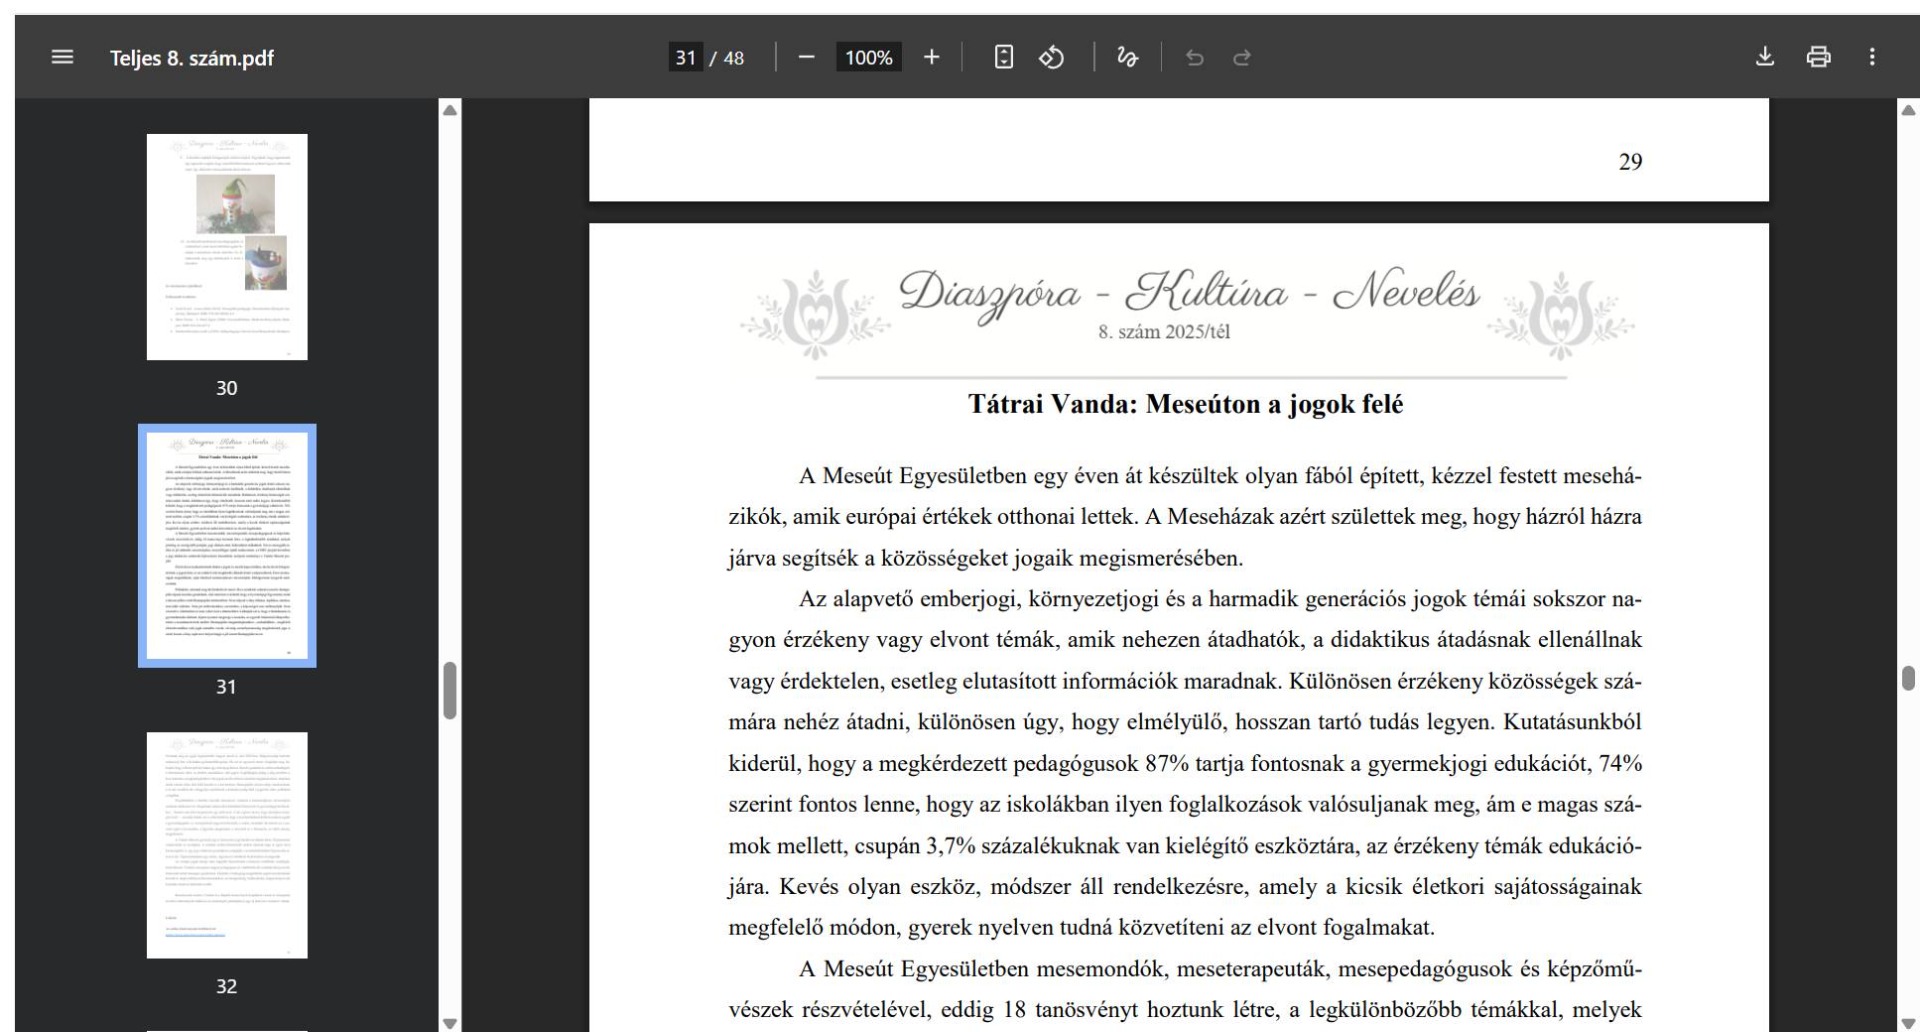This screenshot has height=1032, width=1920.
Task: Click the undo arrow icon
Action: tap(1194, 57)
